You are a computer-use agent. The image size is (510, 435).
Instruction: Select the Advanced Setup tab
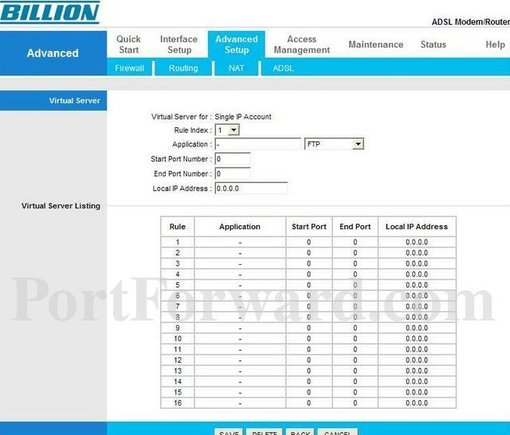coord(236,44)
